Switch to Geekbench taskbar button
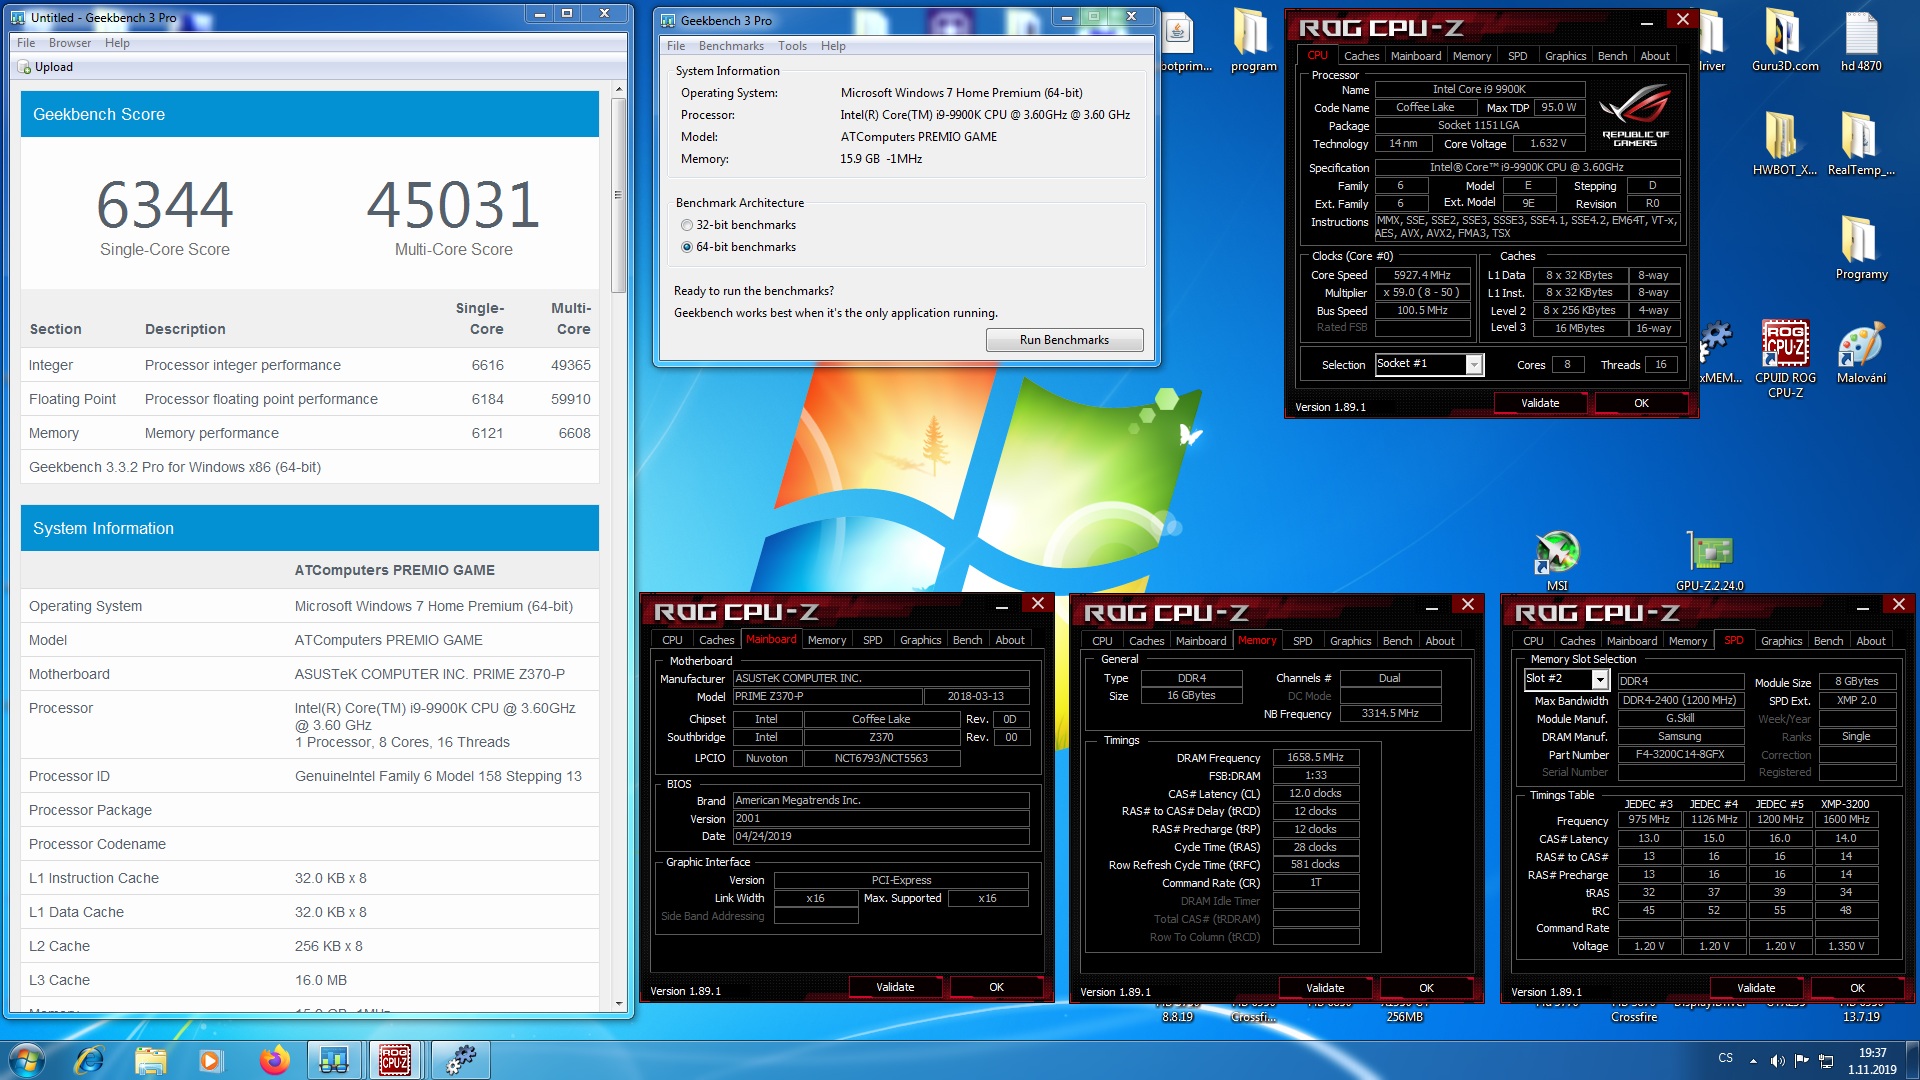The height and width of the screenshot is (1080, 1920). [334, 1060]
